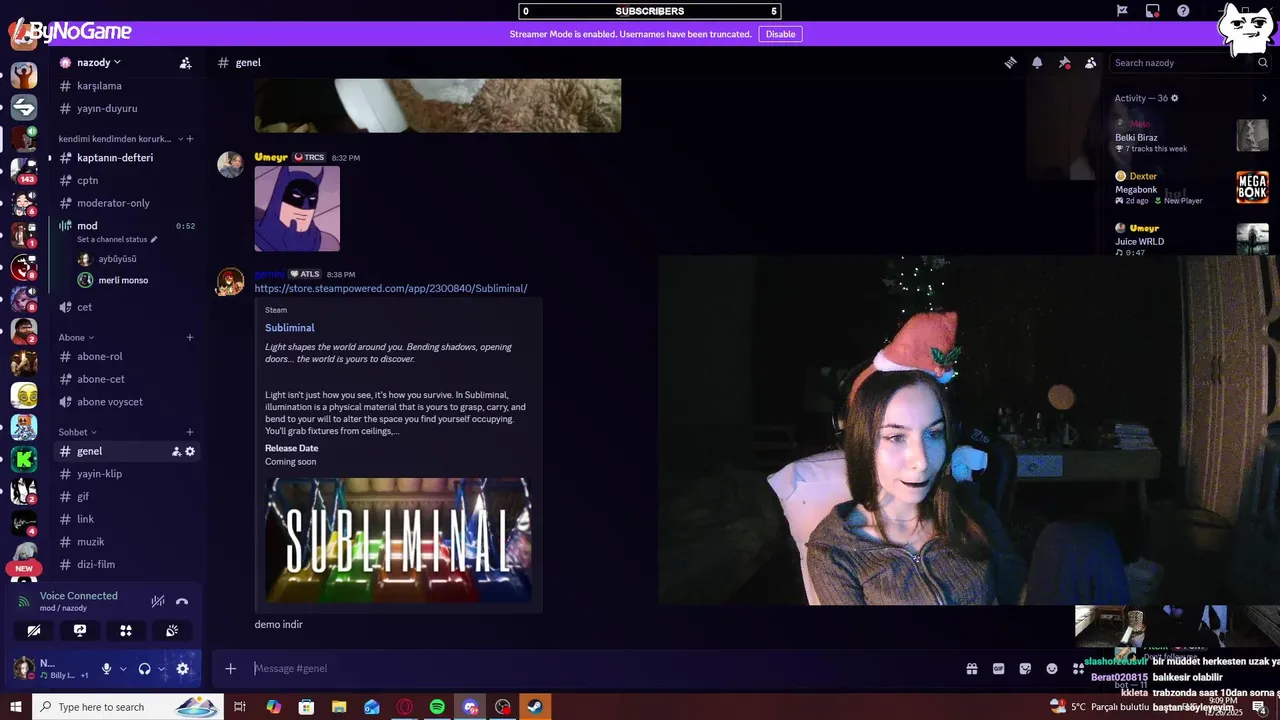Open the apps launcher in message bar
Screen dimensions: 1280x720
point(1078,669)
